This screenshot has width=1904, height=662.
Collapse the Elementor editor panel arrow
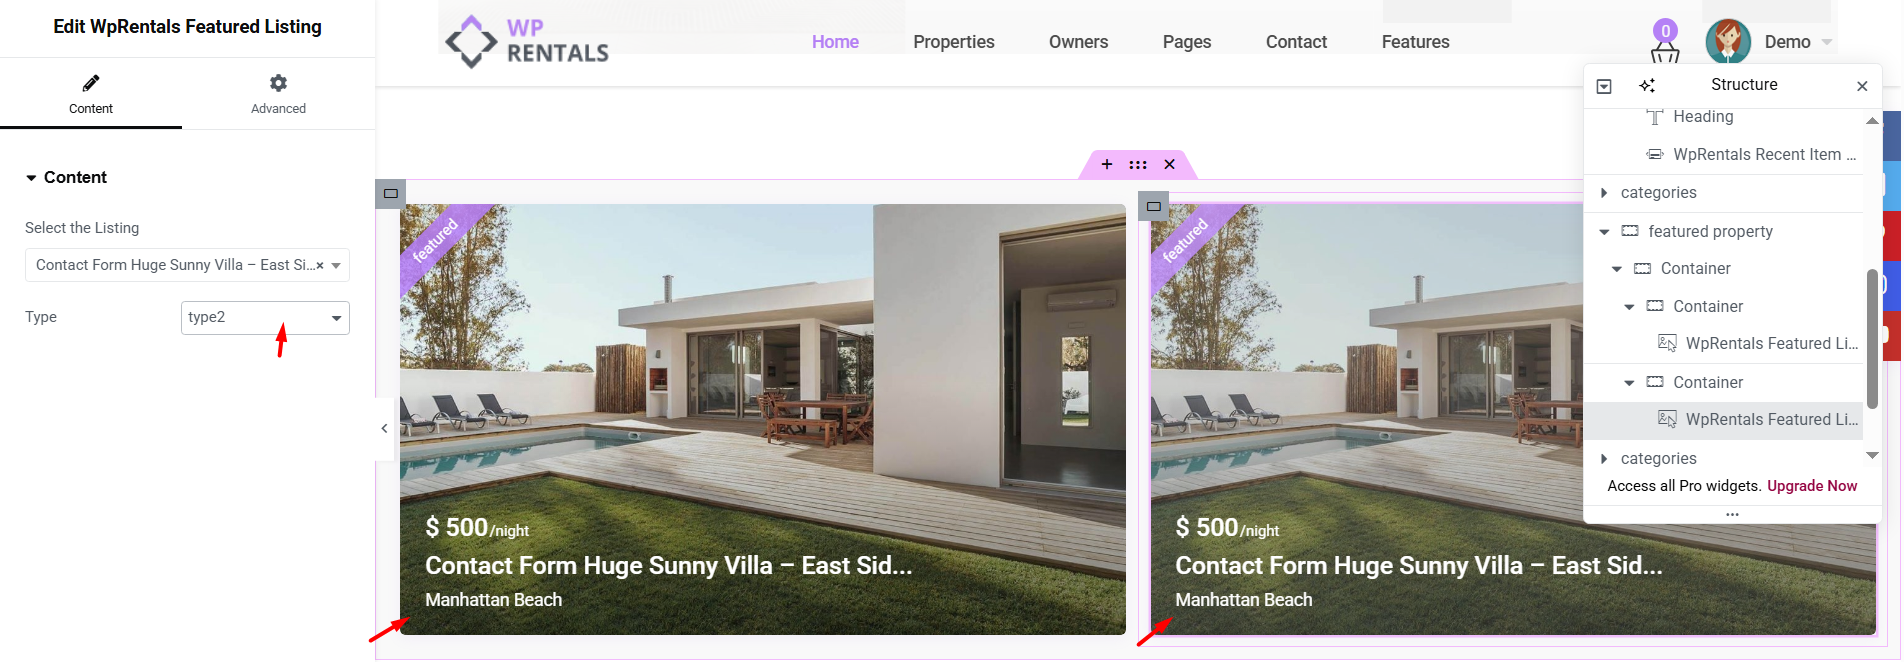[x=384, y=429]
